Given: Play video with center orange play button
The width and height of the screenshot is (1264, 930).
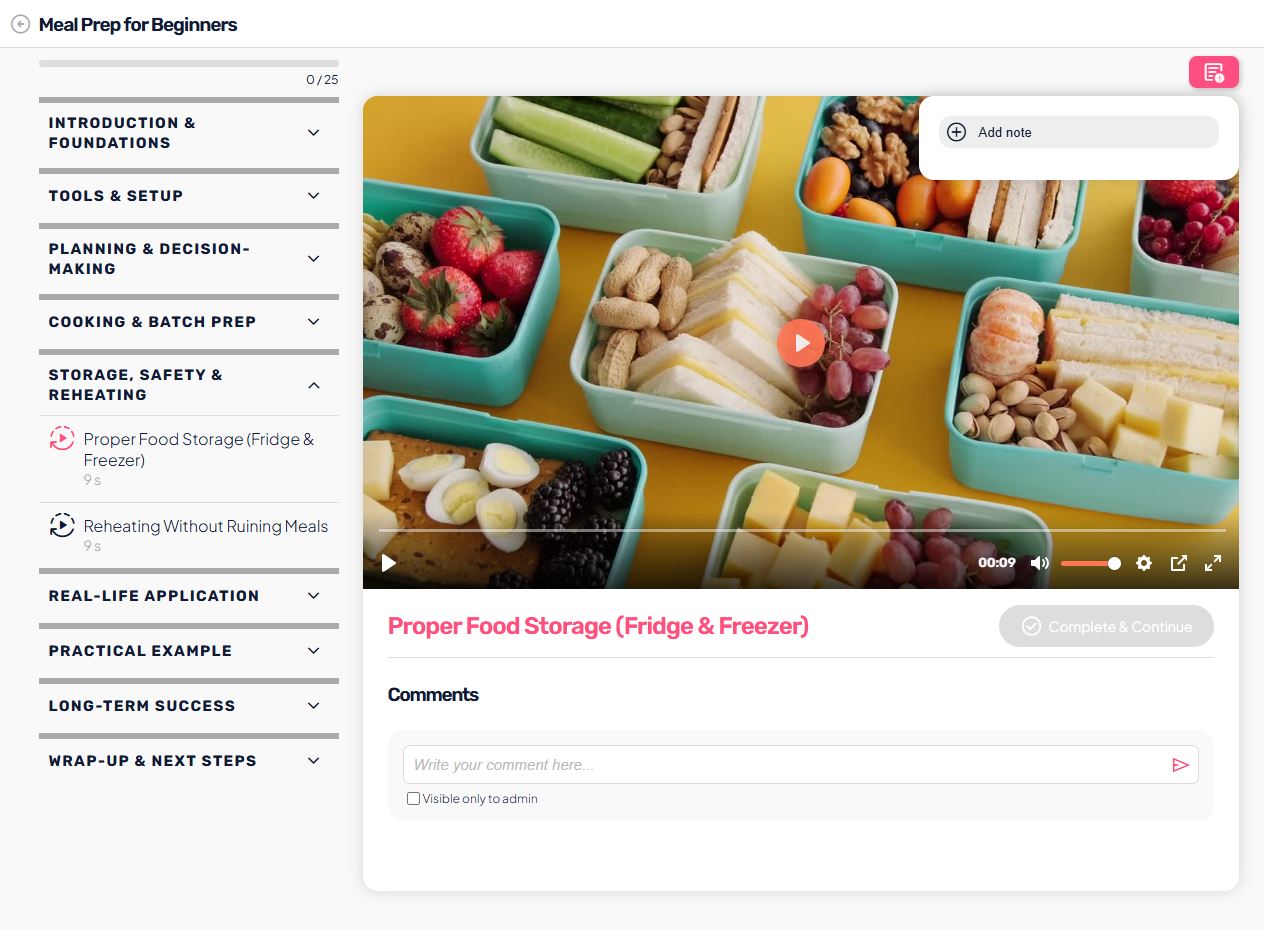Looking at the screenshot, I should (801, 343).
